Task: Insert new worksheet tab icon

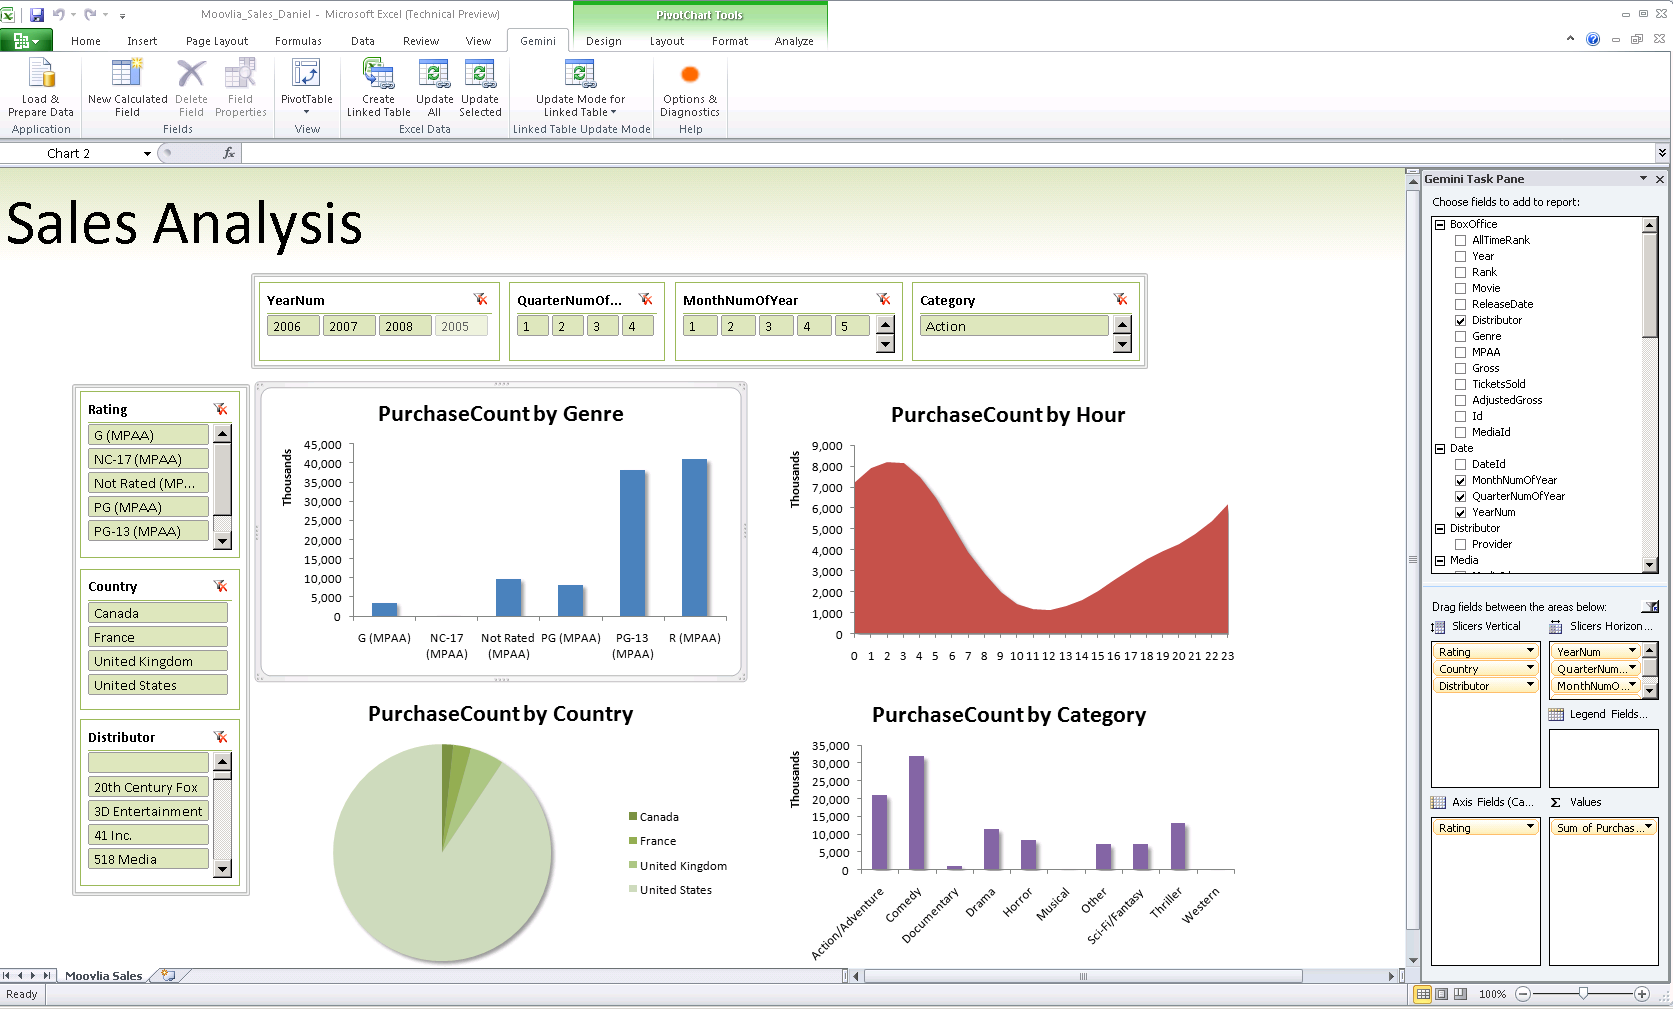Action: click(168, 975)
